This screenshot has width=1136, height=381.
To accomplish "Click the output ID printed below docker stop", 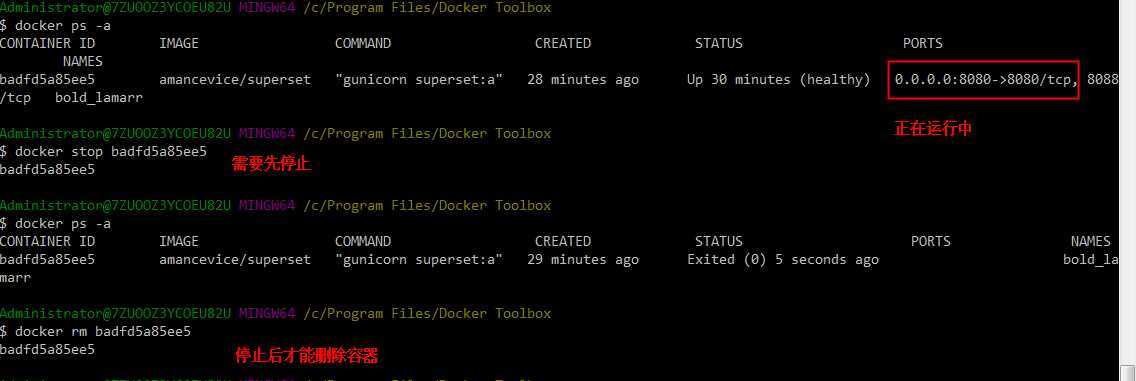I will 47,169.
